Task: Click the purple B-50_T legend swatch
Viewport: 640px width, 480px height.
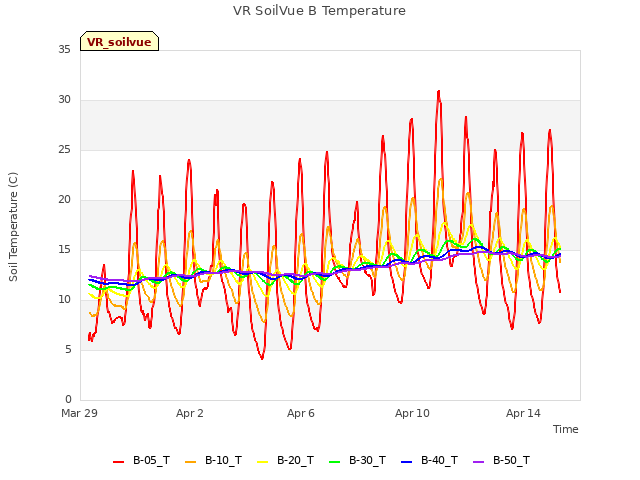Action: click(x=478, y=462)
